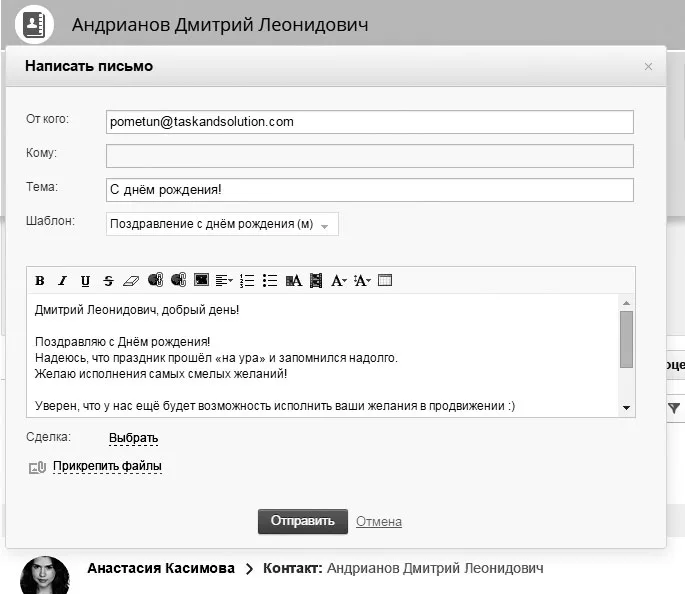Toggle bold formatting in editor toolbar

click(40, 280)
